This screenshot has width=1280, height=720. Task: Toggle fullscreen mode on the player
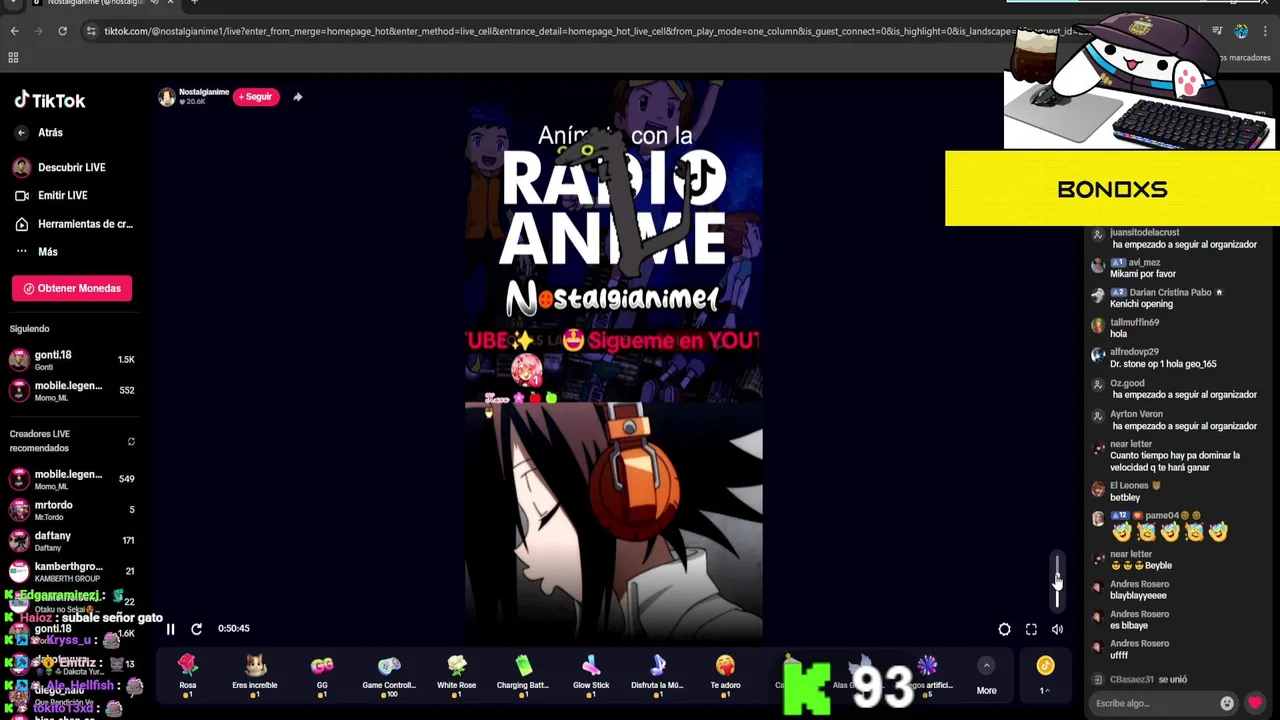tap(1031, 629)
